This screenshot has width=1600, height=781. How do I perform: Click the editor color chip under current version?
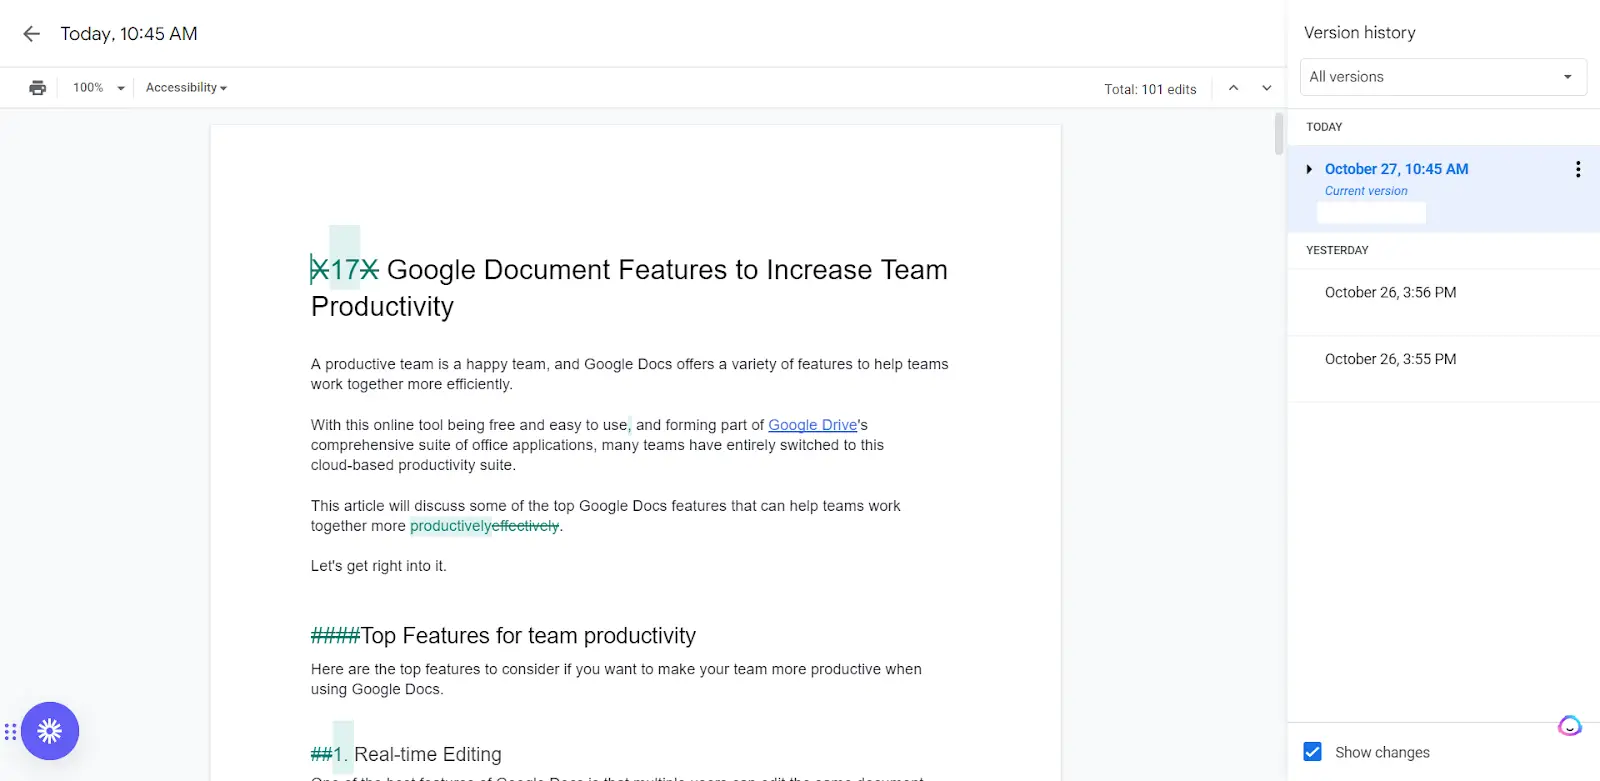1371,213
